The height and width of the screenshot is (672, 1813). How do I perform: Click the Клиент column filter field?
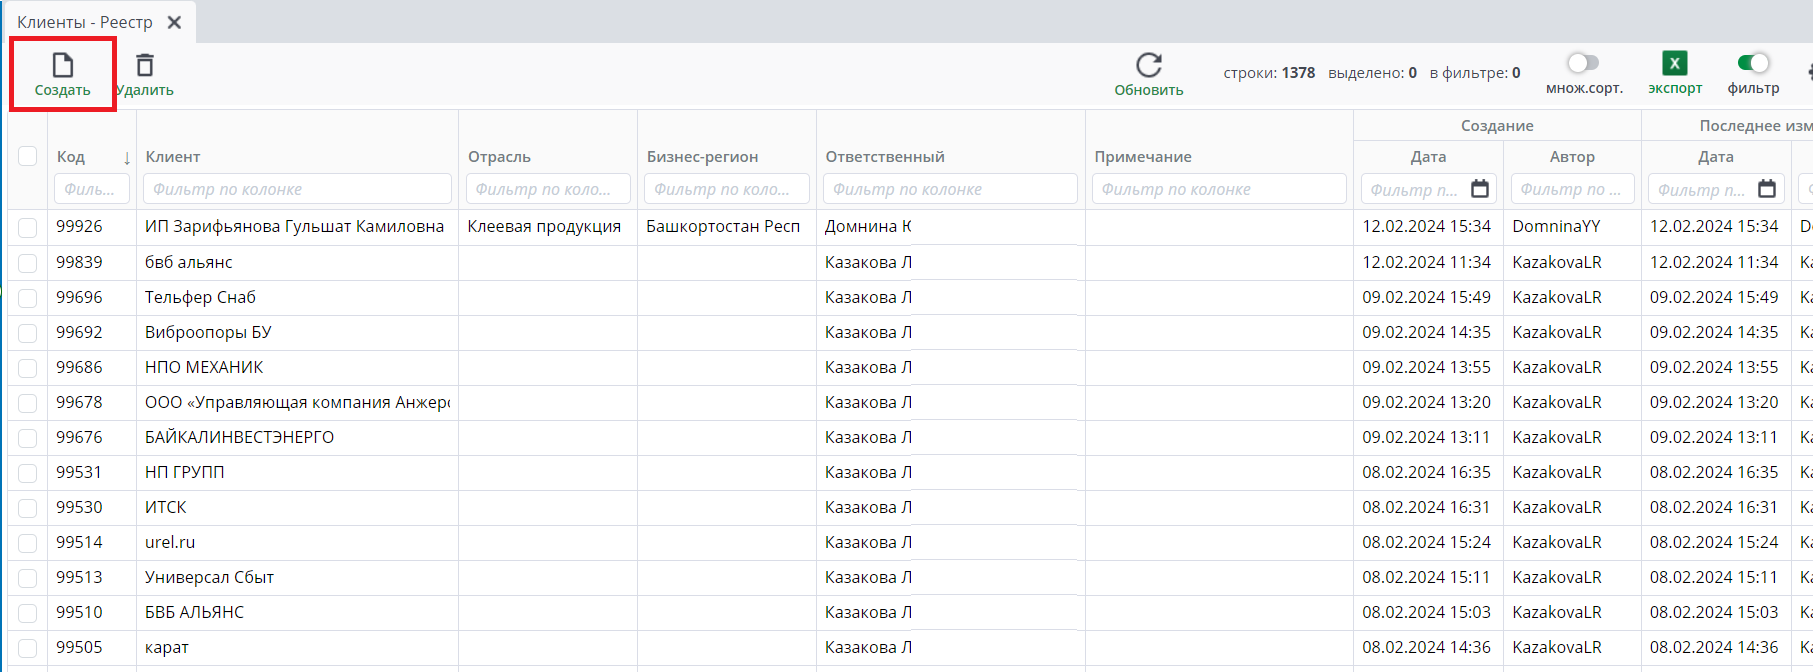pos(297,189)
